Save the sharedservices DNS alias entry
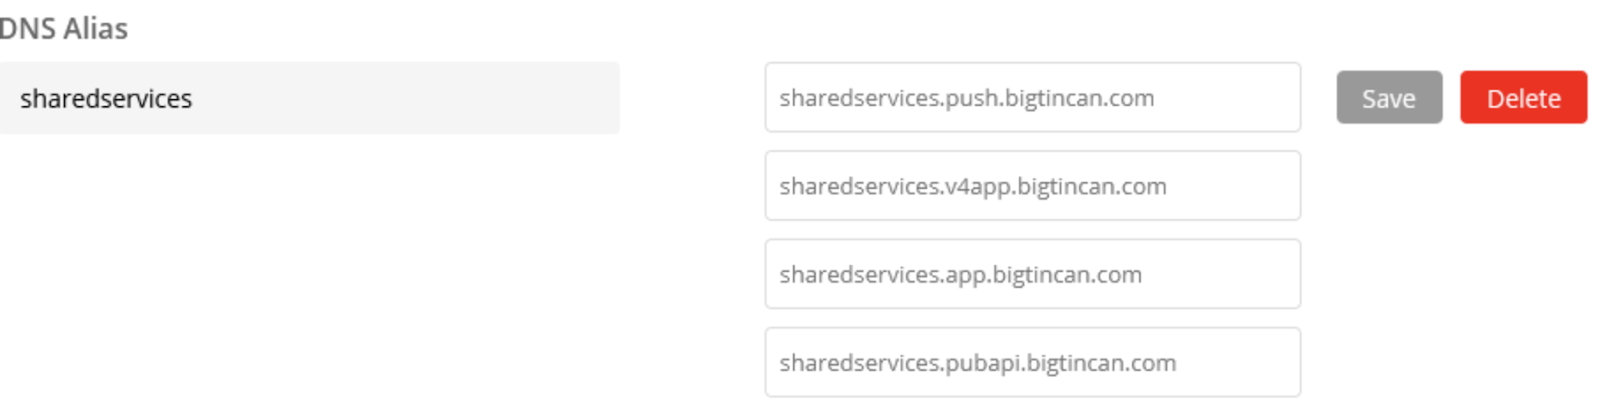Image resolution: width=1600 pixels, height=401 pixels. (x=1389, y=98)
